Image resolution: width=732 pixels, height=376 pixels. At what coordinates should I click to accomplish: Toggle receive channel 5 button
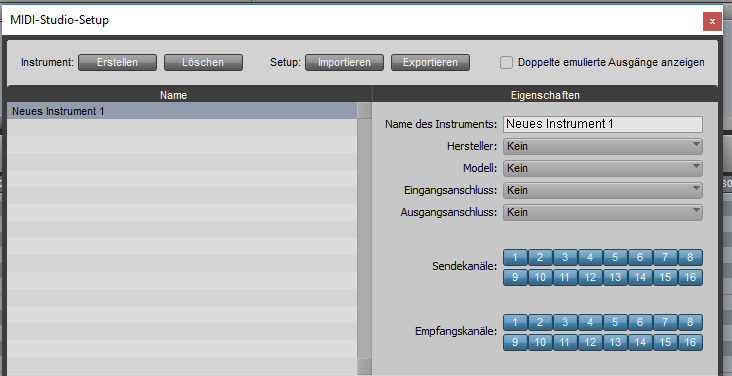[615, 322]
